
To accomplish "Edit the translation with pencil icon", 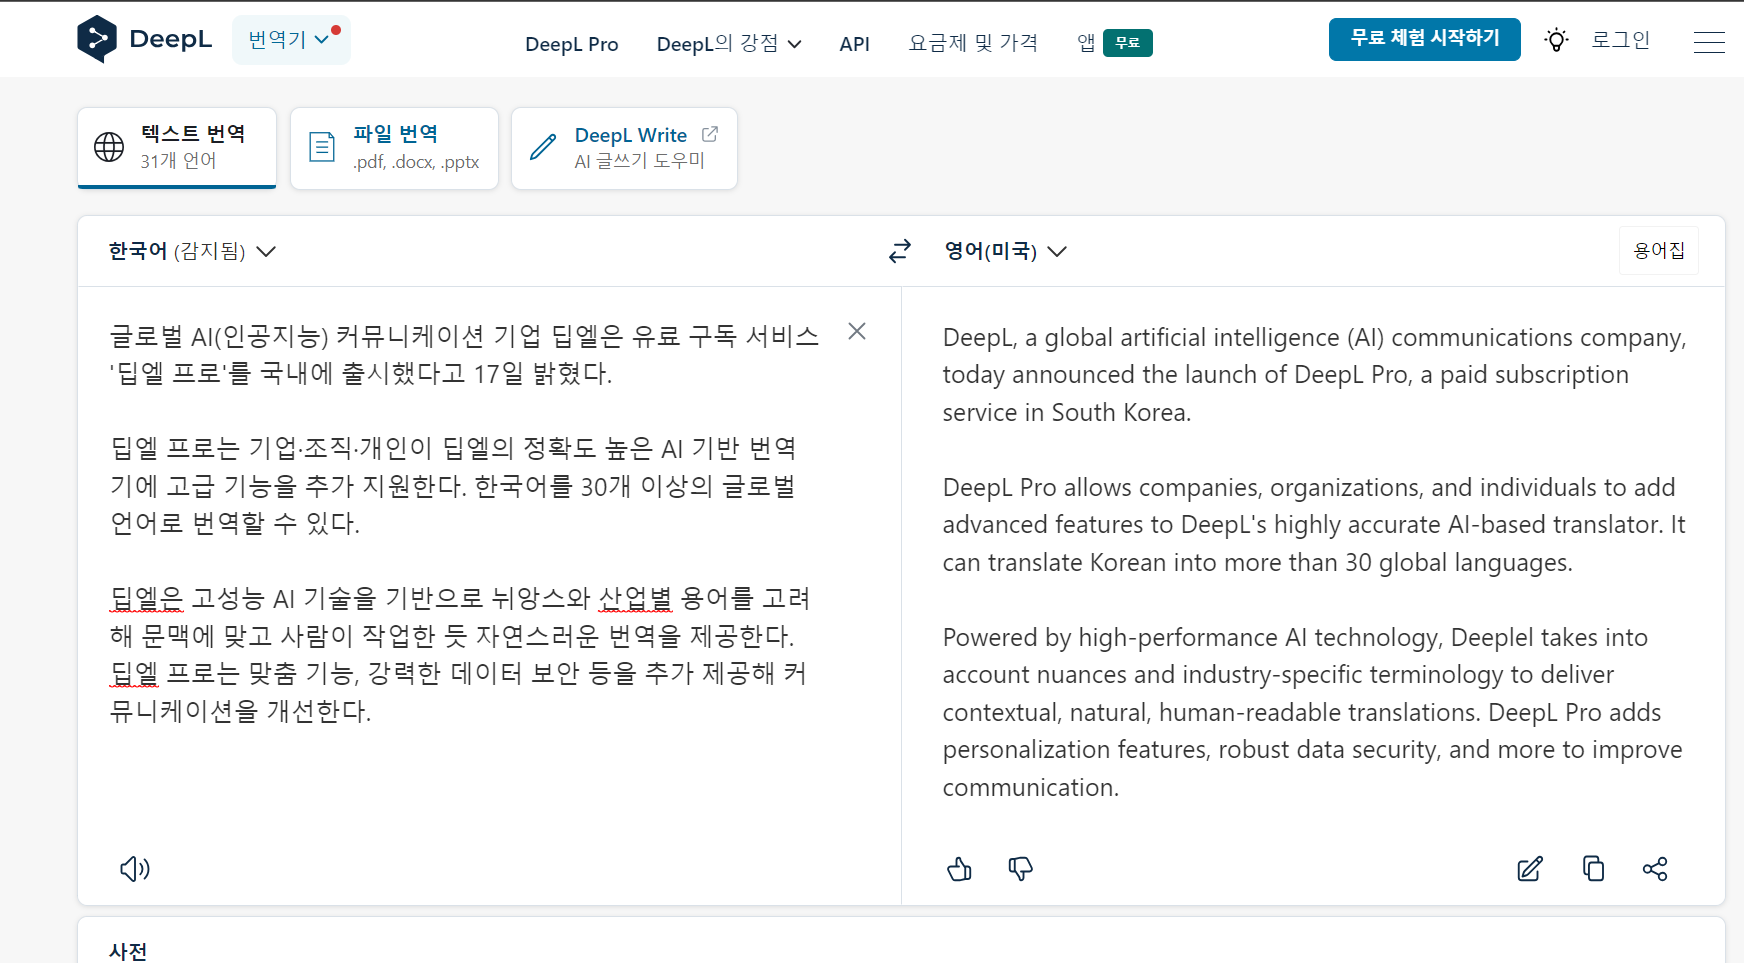I will 1530,869.
